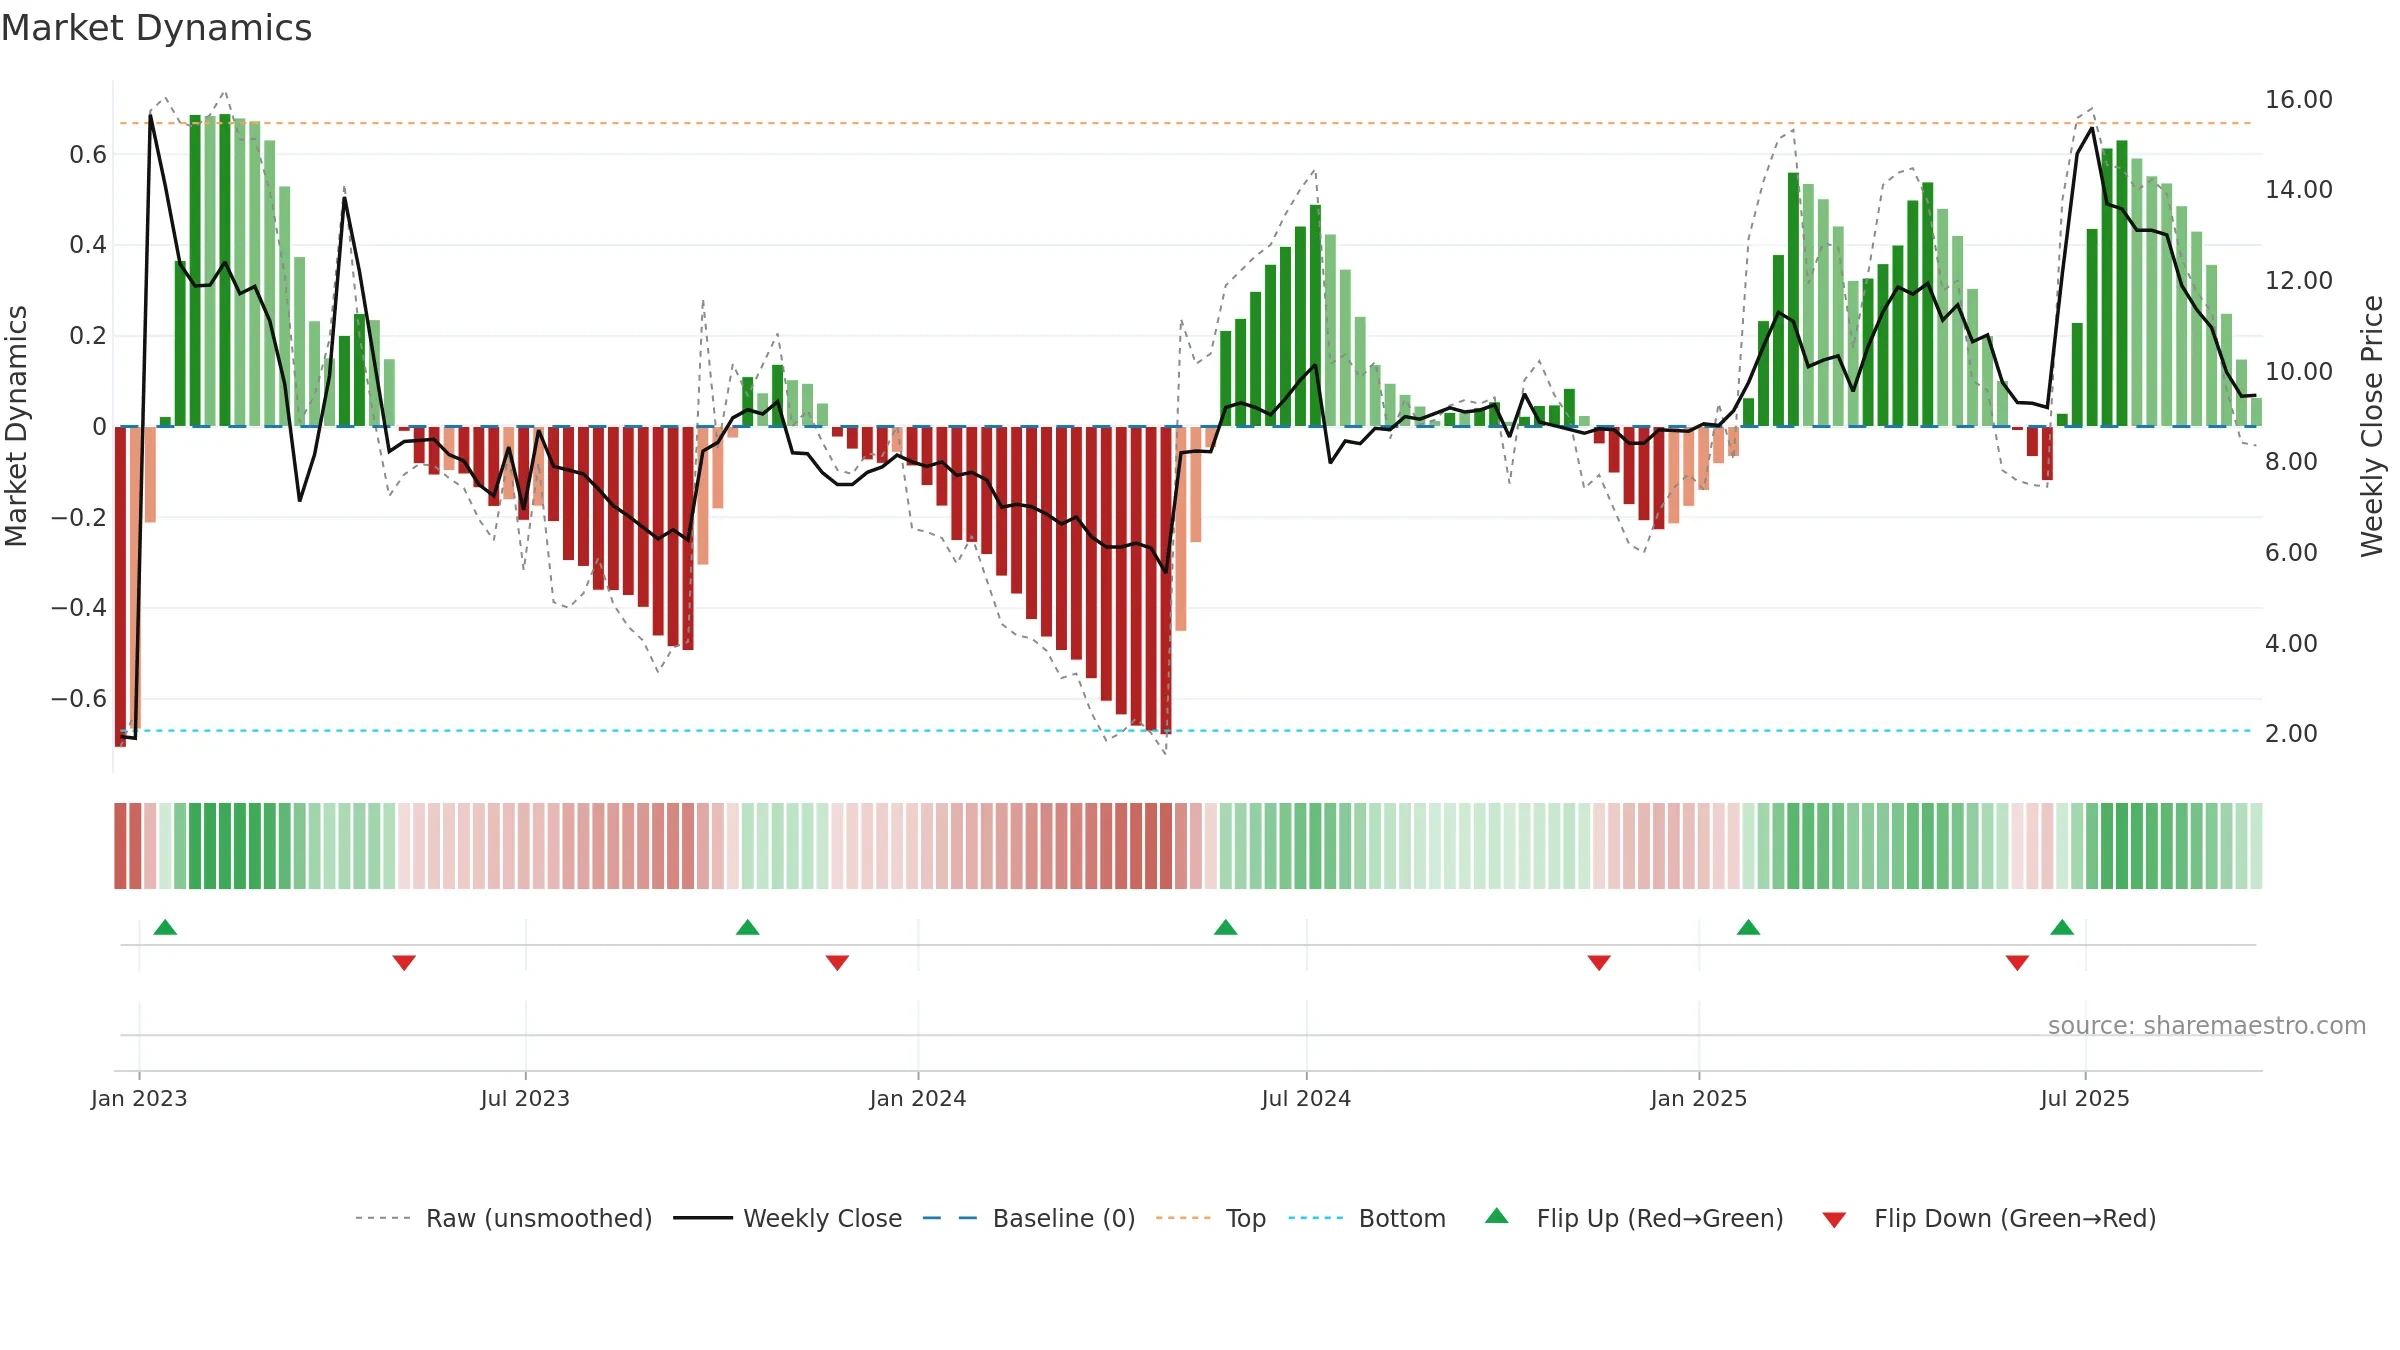Click the −0.2 left axis tick

(79, 517)
